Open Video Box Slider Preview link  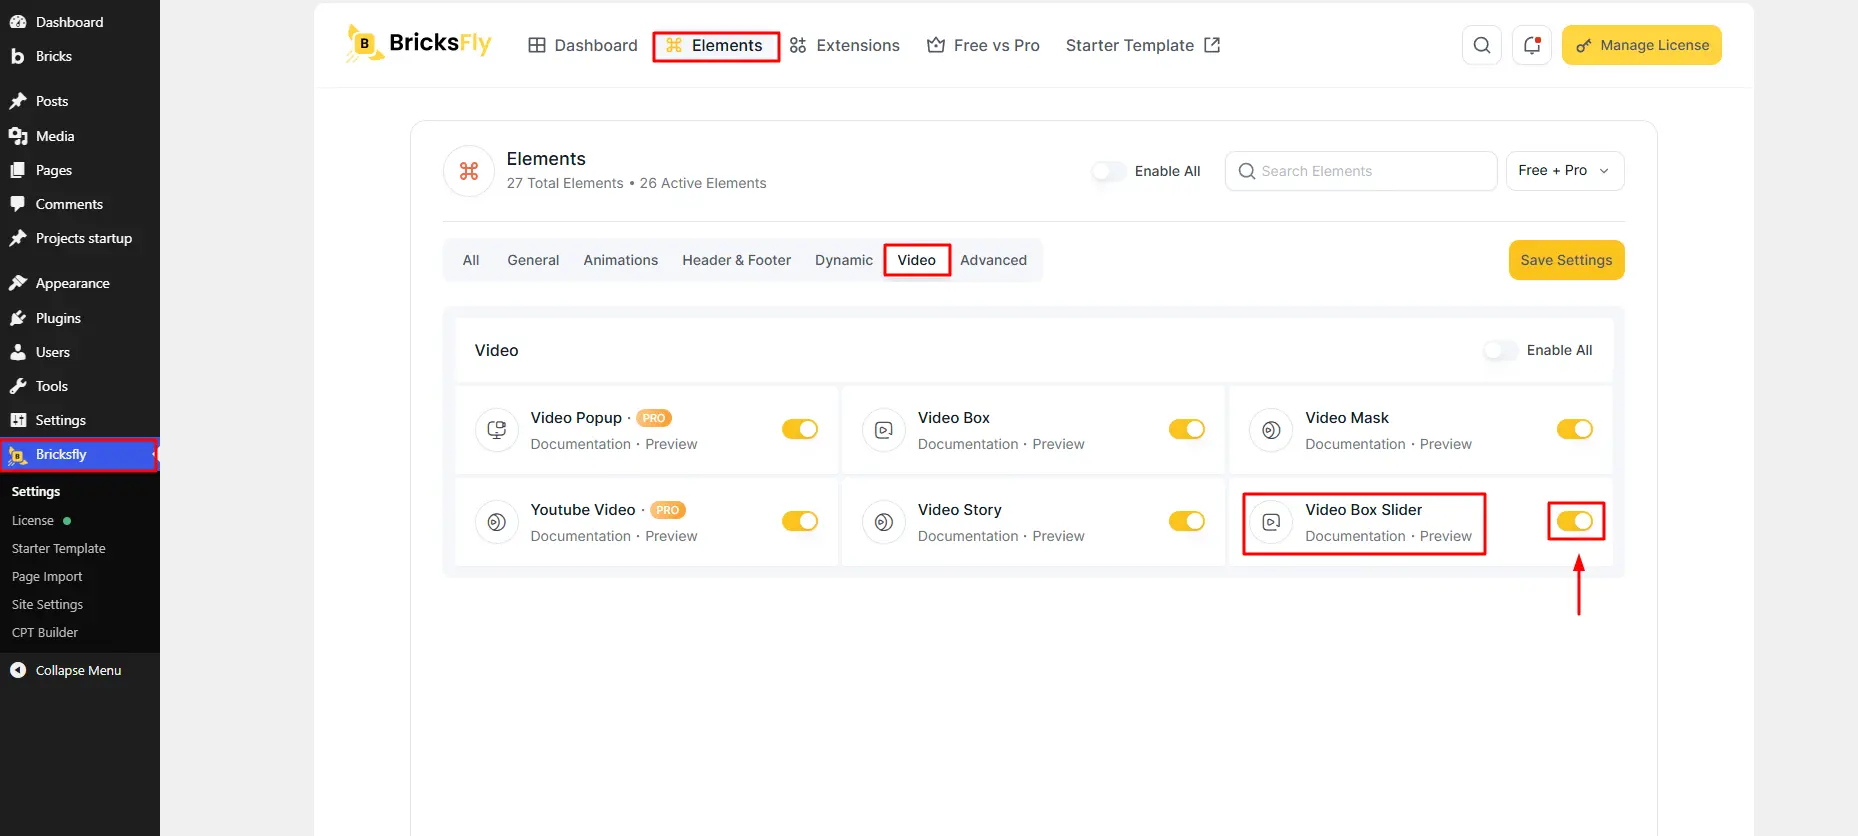click(x=1446, y=536)
